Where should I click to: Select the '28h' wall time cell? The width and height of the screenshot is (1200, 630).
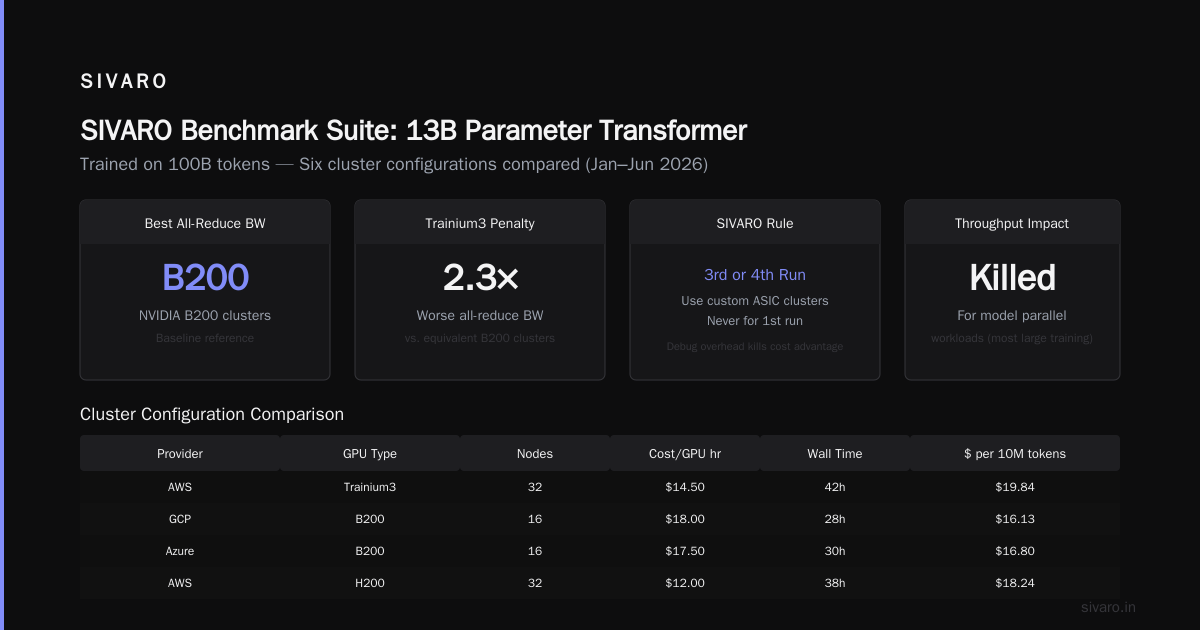tap(835, 519)
